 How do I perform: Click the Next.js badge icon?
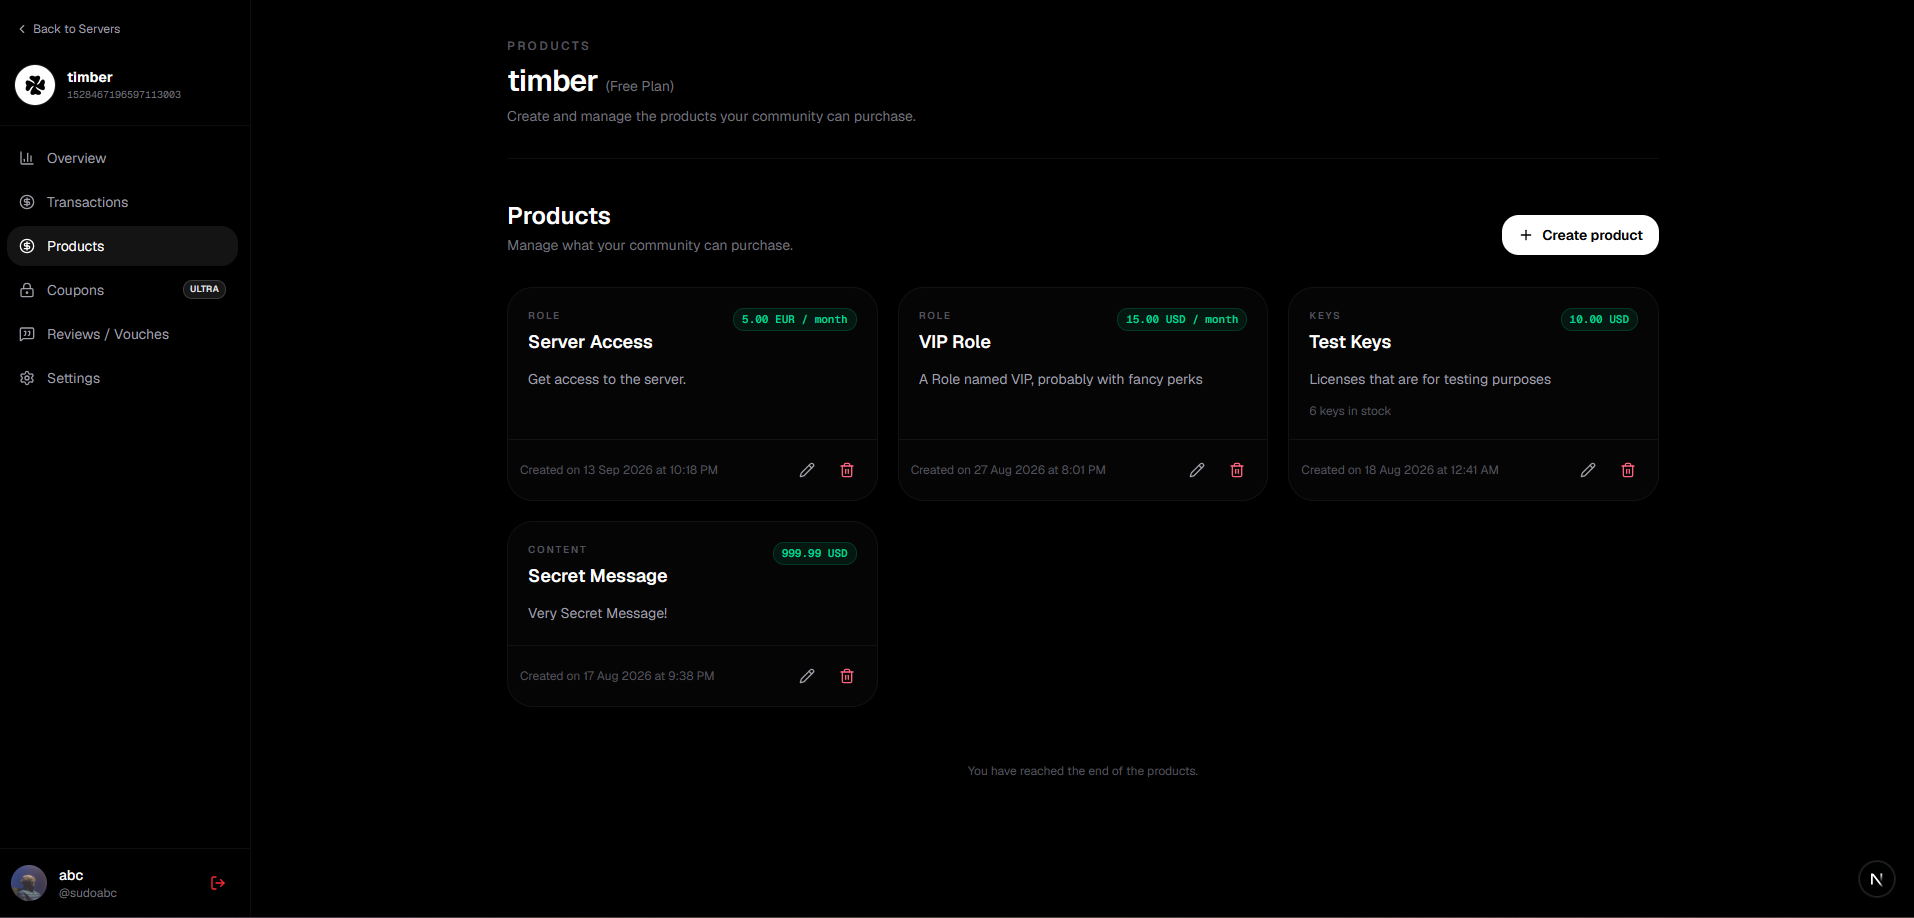click(1876, 879)
